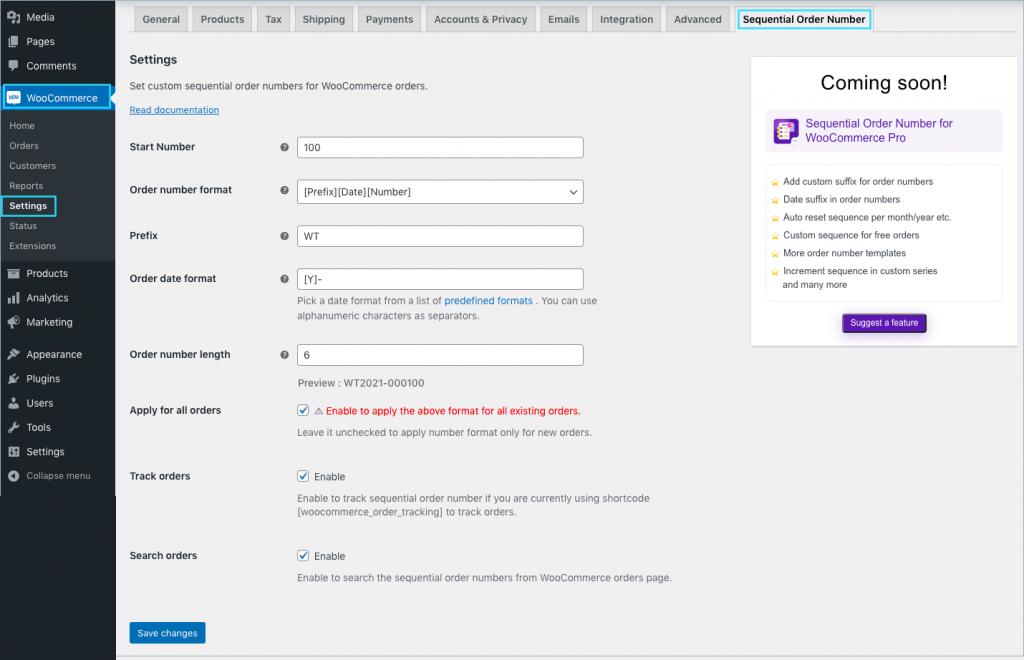This screenshot has width=1024, height=660.
Task: Show help tip for Order number length
Action: 284,354
